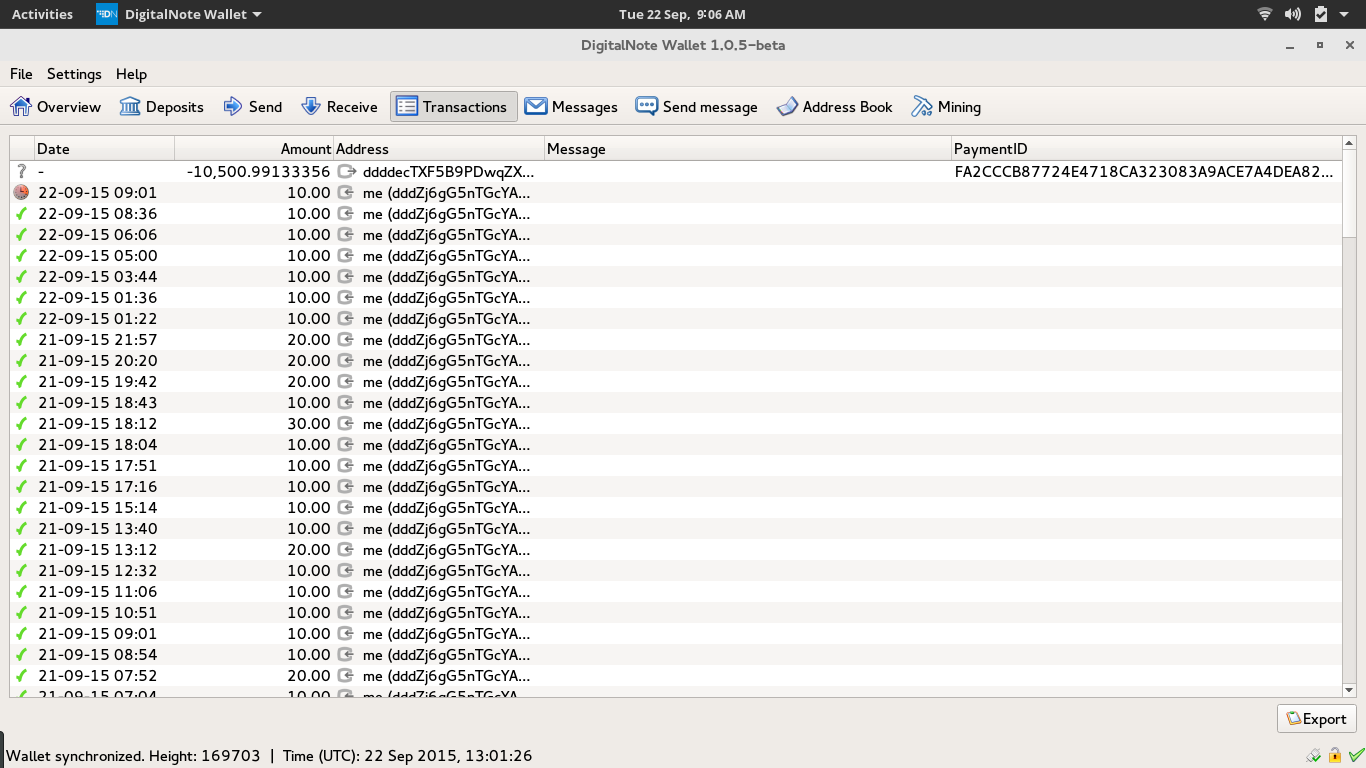The image size is (1366, 768).
Task: Open the clock and calendar panel
Action: 682,14
